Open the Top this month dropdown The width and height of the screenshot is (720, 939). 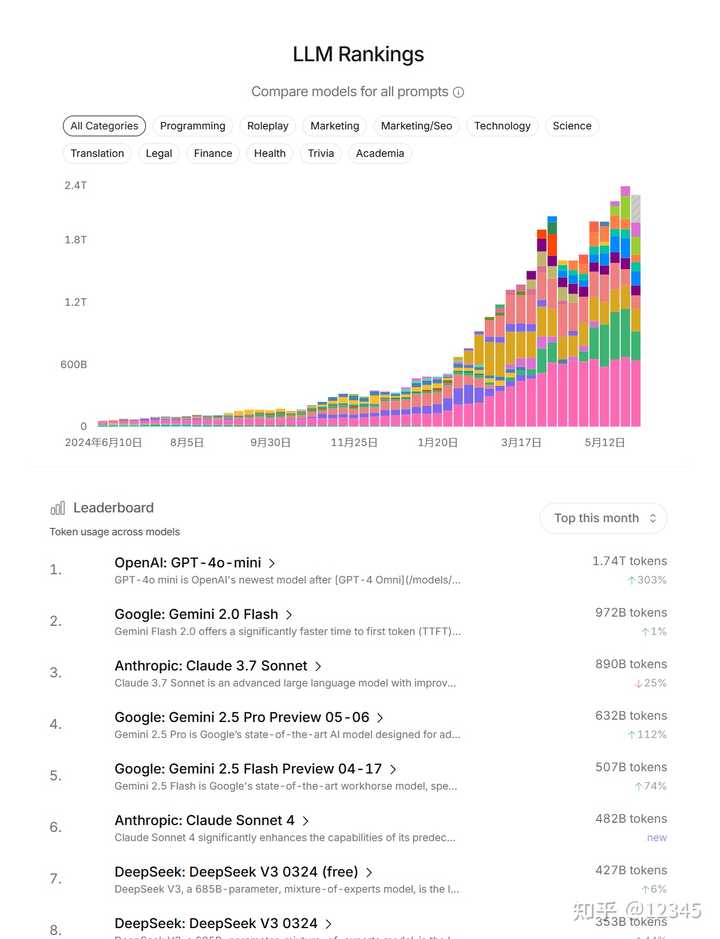click(603, 518)
